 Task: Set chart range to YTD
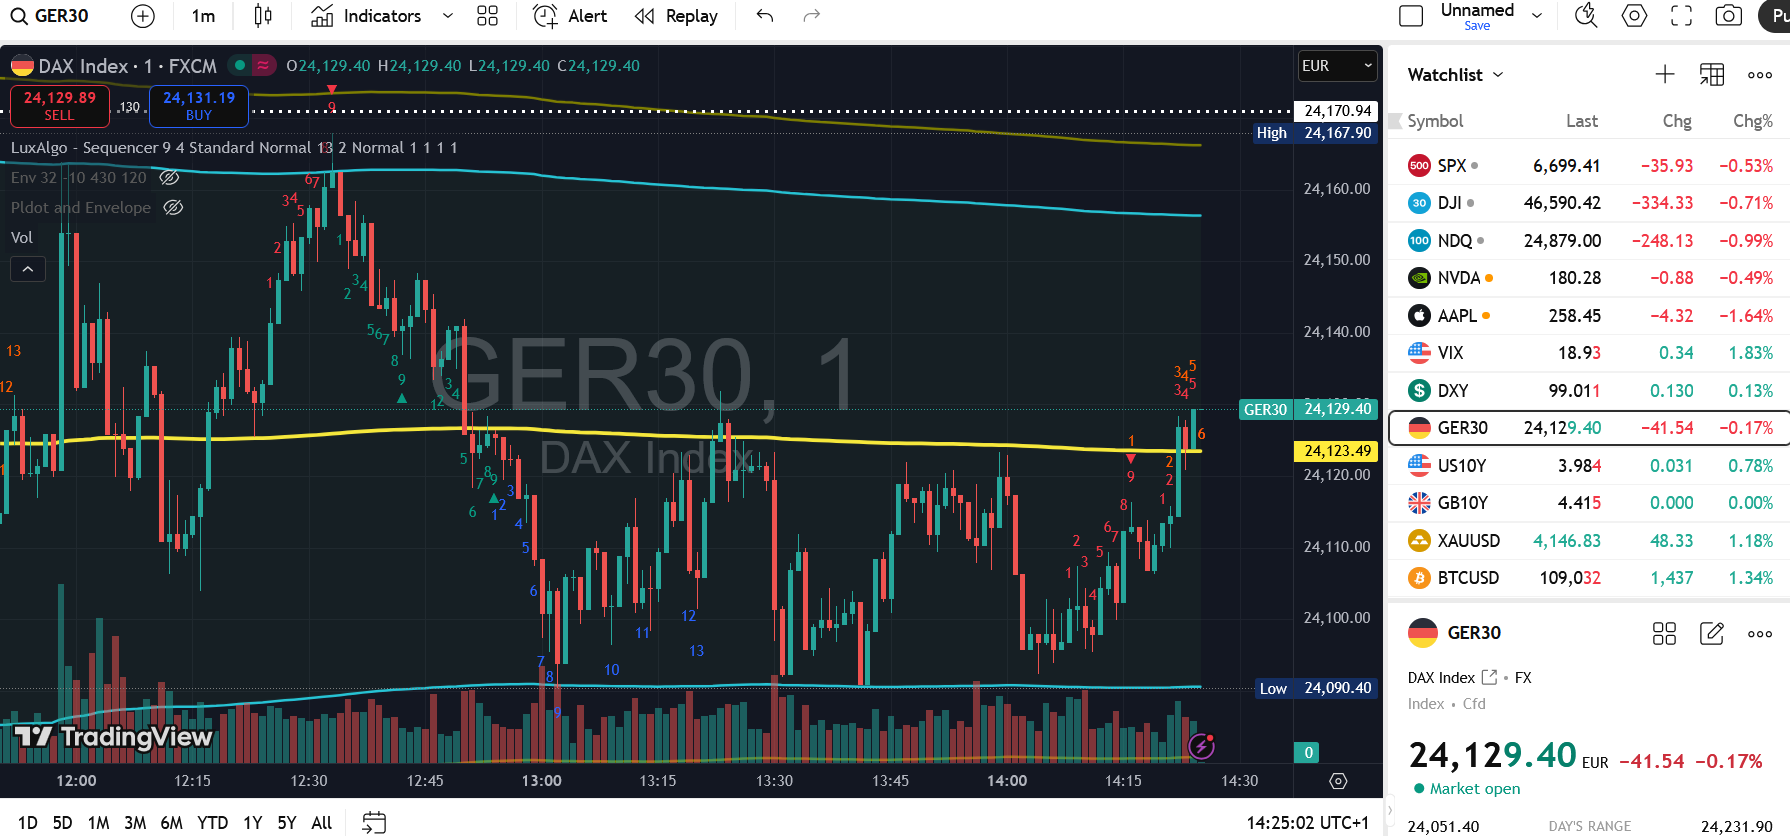pyautogui.click(x=213, y=823)
